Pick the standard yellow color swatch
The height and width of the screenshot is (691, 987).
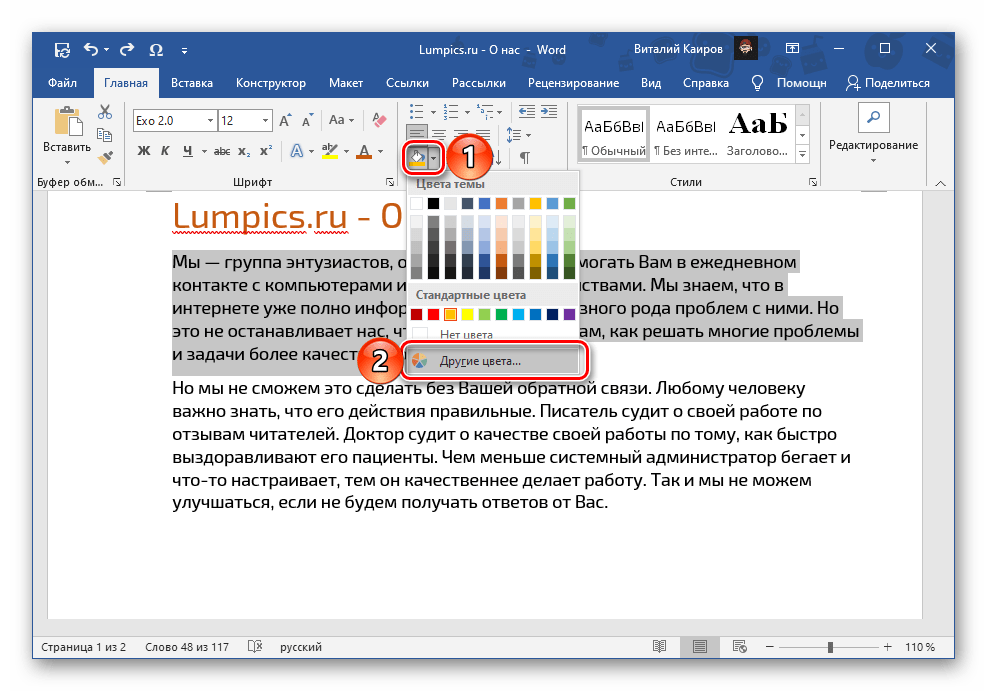[x=467, y=314]
